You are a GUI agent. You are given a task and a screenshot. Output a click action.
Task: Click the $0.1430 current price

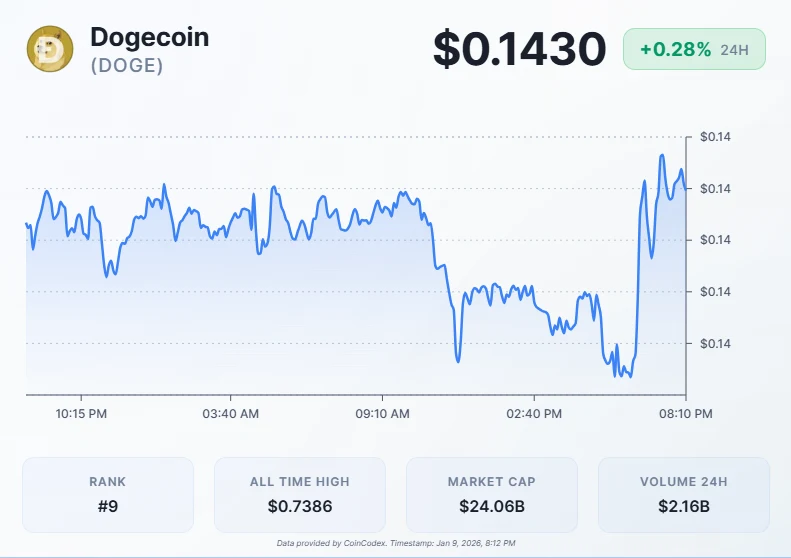tap(519, 49)
